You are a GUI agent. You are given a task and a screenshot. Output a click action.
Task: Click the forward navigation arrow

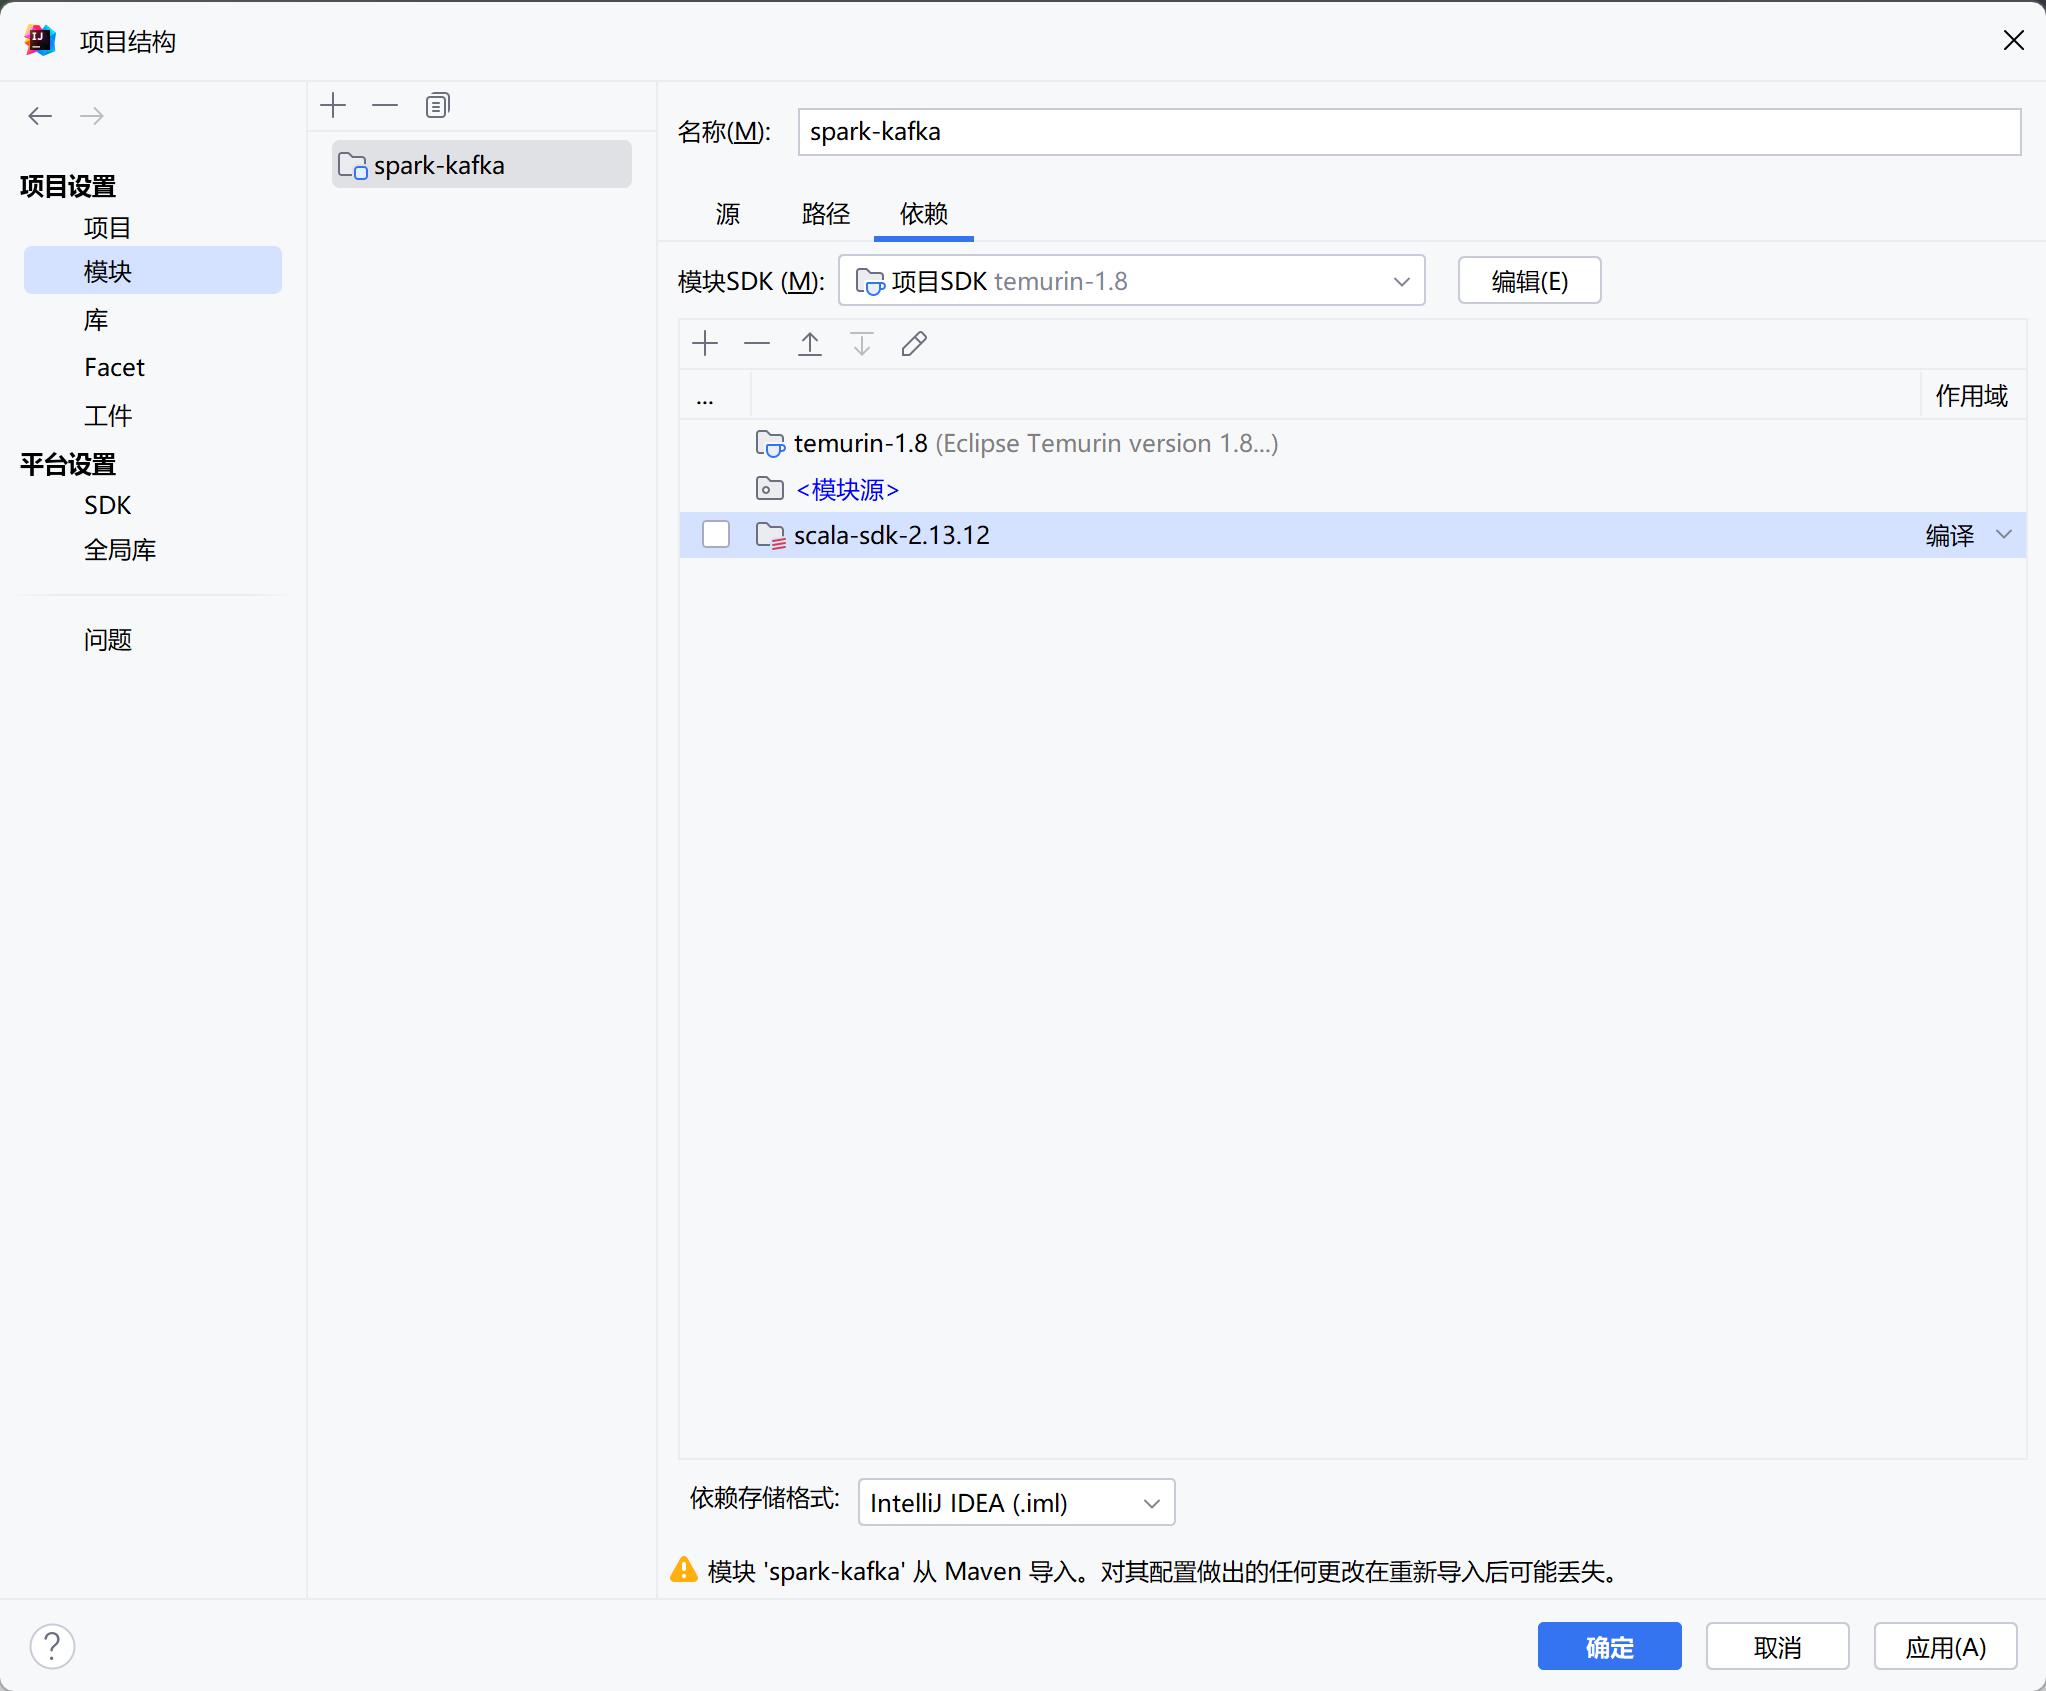point(92,116)
